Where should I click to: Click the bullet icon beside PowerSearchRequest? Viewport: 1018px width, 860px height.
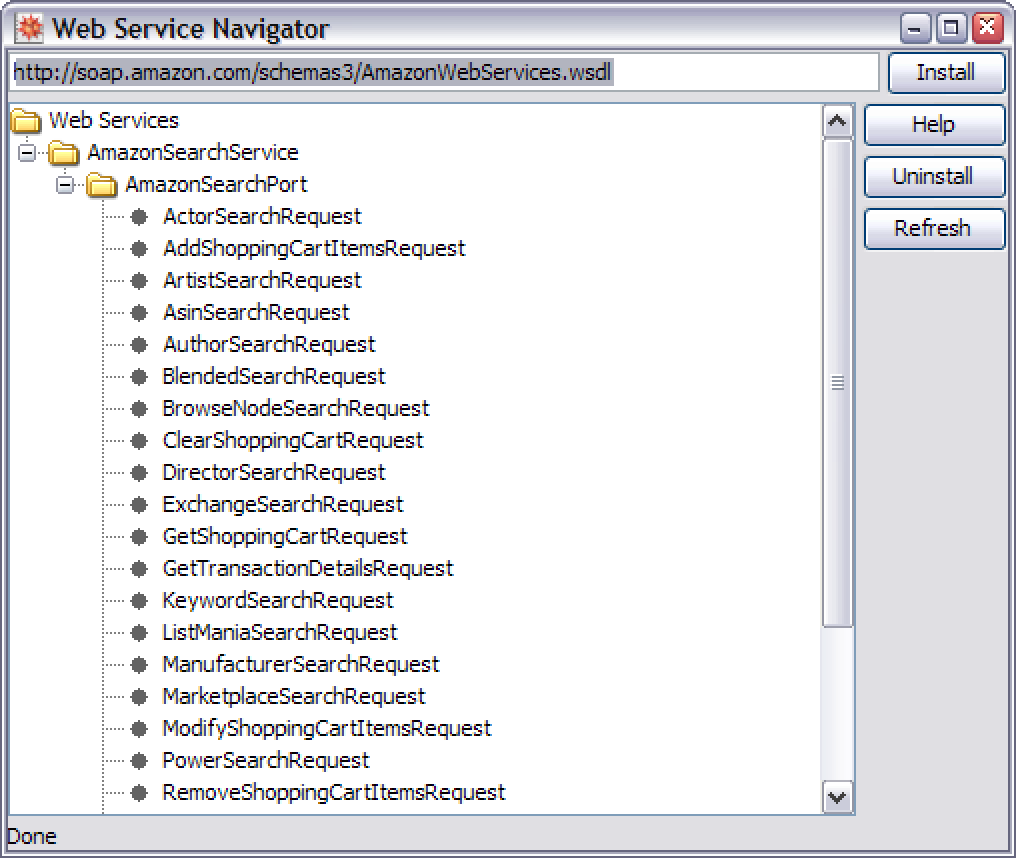coord(139,761)
